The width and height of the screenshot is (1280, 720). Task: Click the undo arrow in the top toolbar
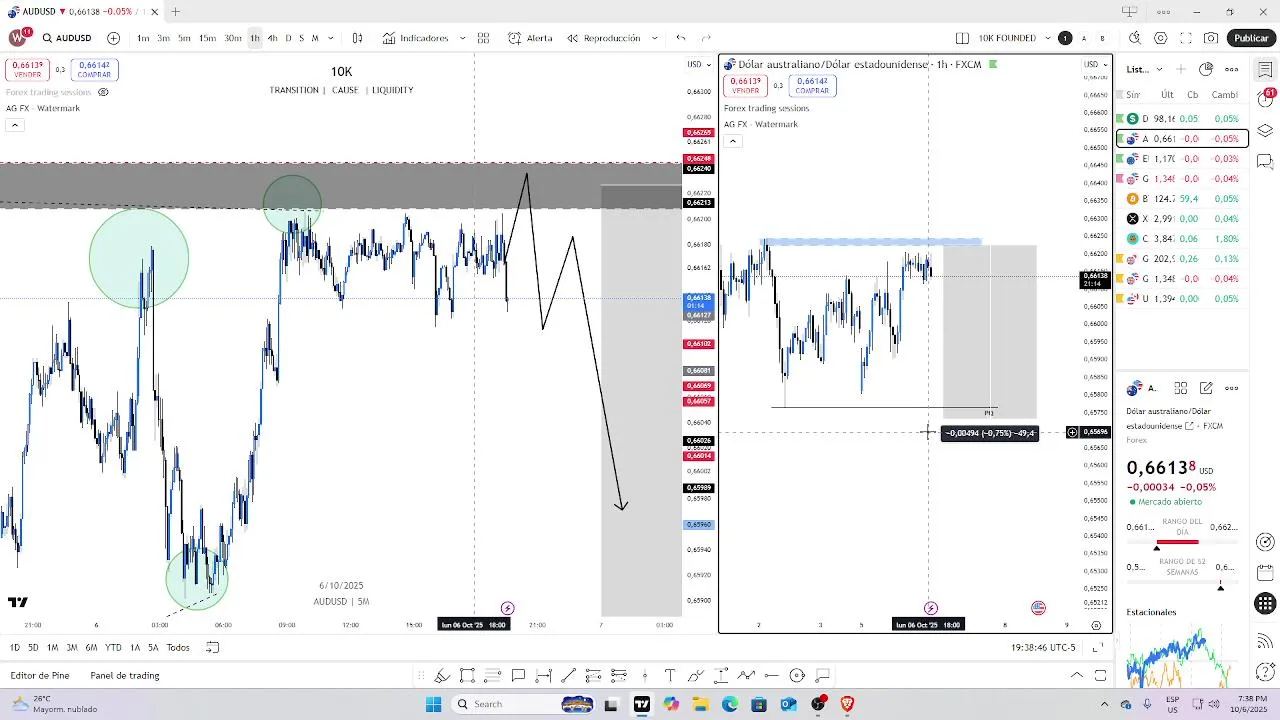(681, 38)
